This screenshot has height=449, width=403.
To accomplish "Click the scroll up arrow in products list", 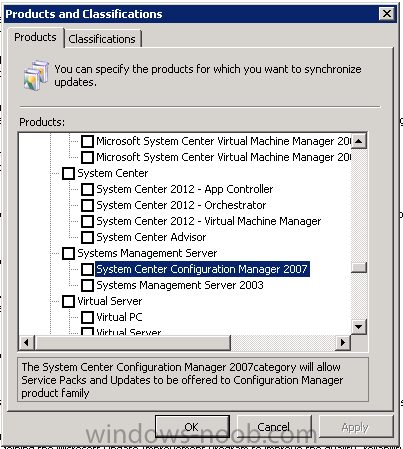I will pyautogui.click(x=359, y=141).
